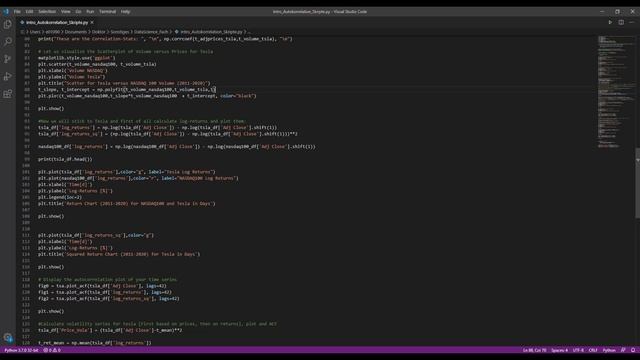The image size is (640, 360).
Task: Open the Accounts/Manage gear at sidebar bottom
Action: point(8,338)
